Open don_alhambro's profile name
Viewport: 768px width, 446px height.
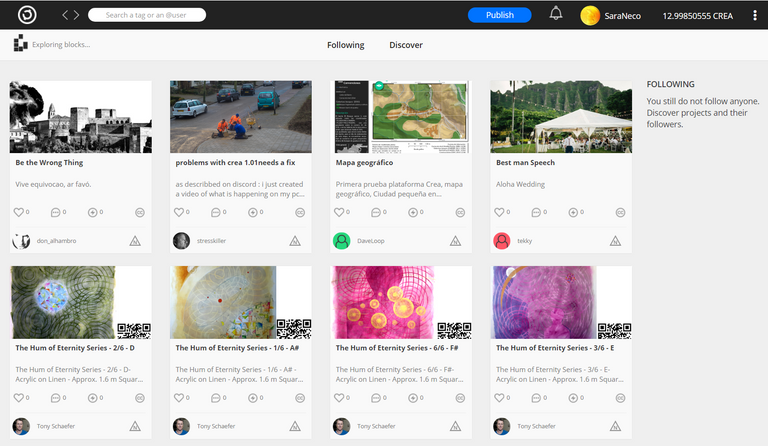[56, 241]
